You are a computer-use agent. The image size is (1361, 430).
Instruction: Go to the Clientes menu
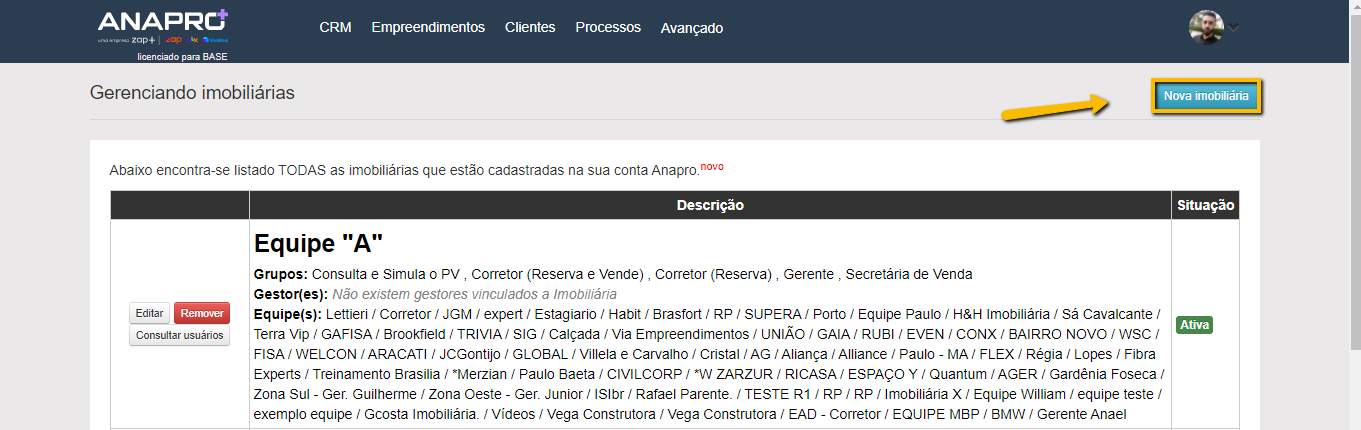pos(530,28)
